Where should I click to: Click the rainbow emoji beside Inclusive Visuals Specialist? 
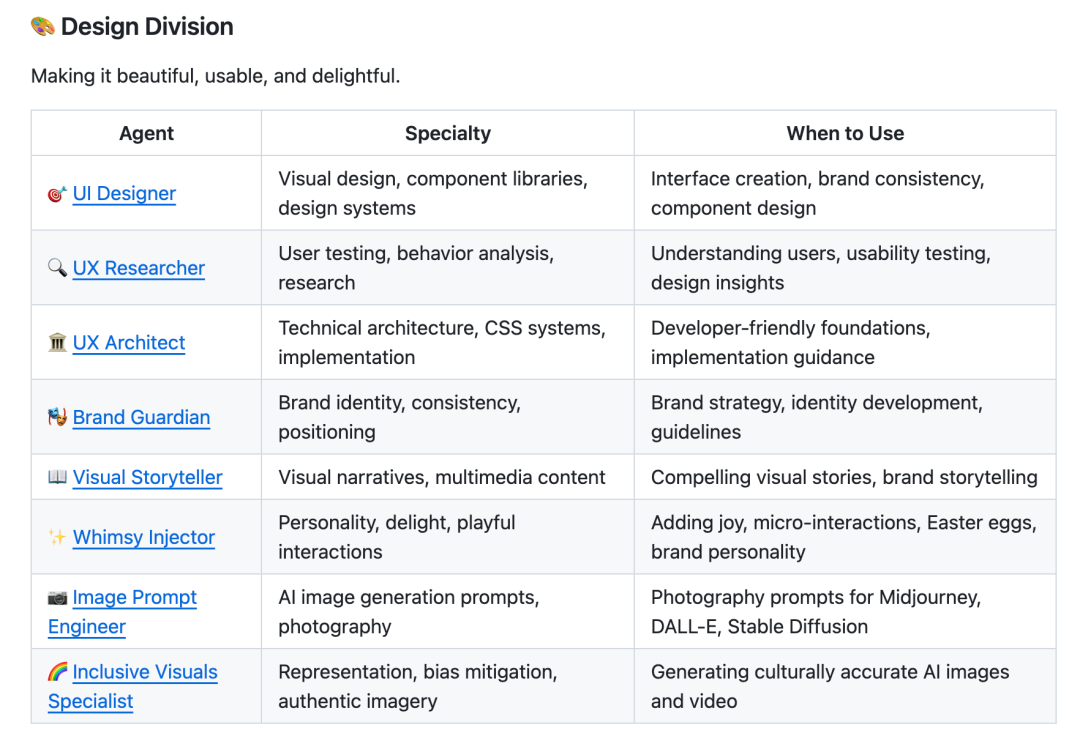(x=57, y=672)
